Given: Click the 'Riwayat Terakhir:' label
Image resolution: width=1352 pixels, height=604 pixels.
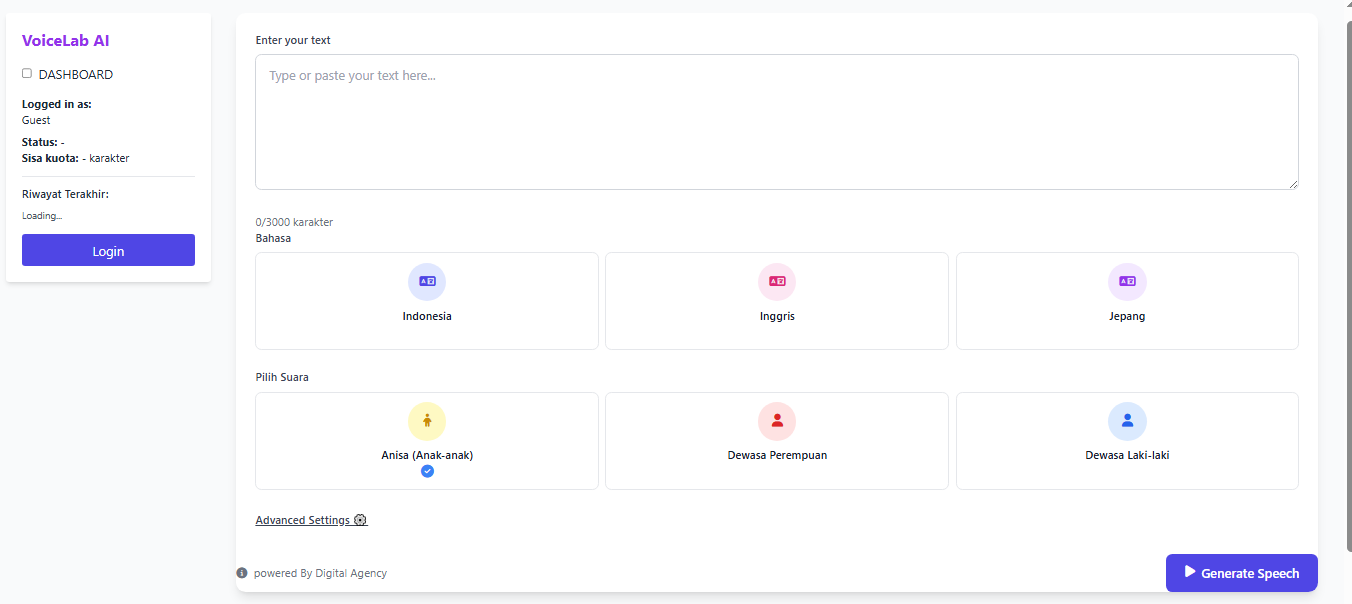Looking at the screenshot, I should [65, 194].
